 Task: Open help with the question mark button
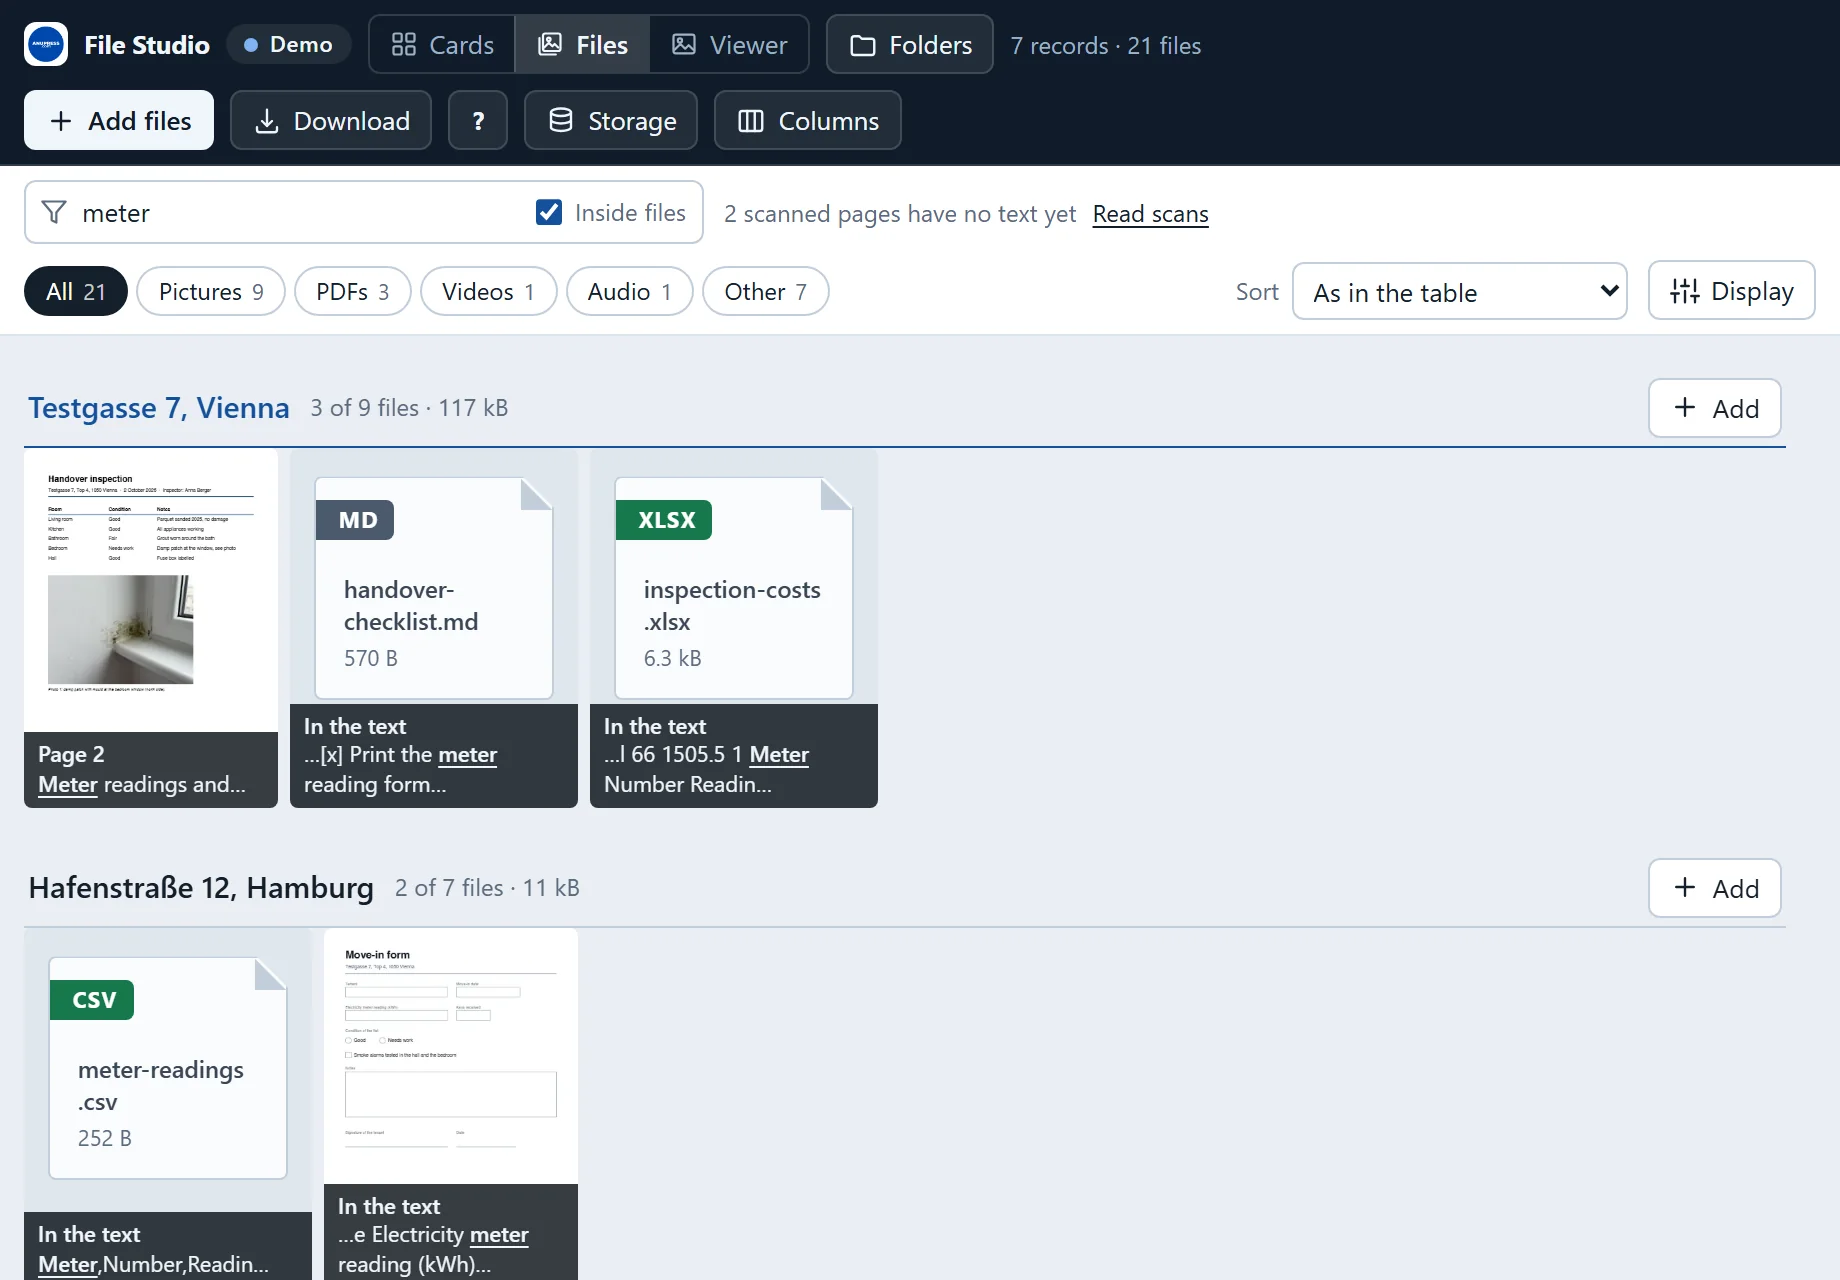[x=478, y=120]
